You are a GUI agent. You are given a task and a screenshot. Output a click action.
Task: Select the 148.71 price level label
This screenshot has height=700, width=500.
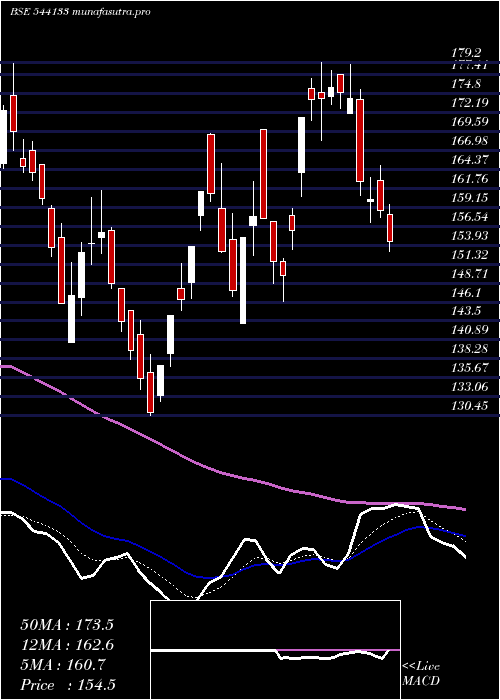coord(470,273)
